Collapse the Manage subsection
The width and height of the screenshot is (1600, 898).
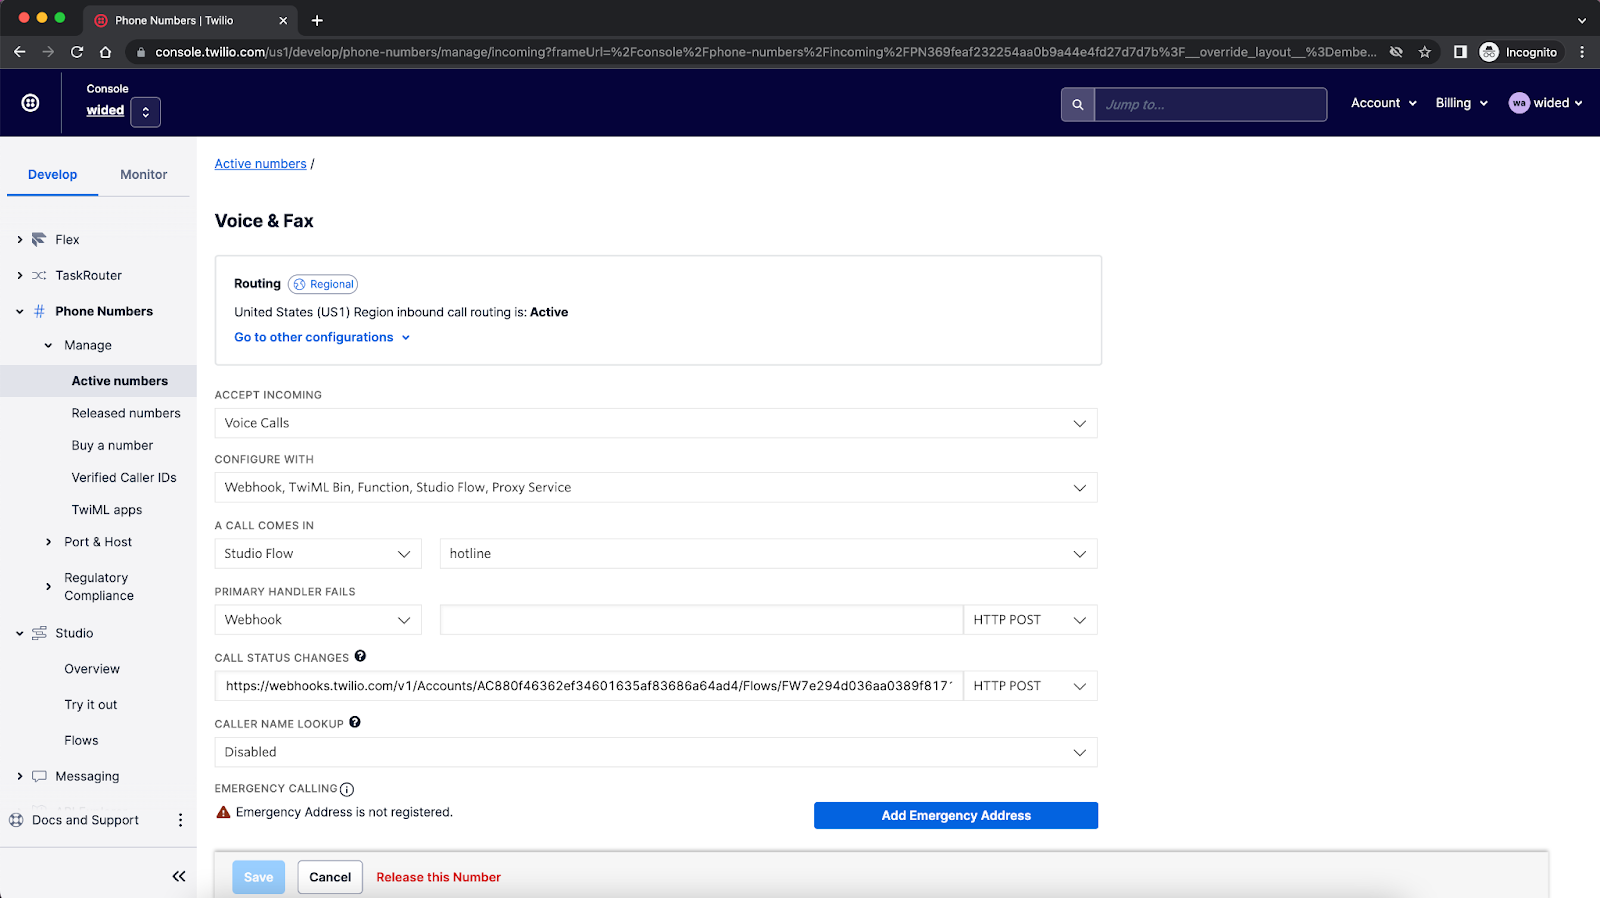pos(48,346)
